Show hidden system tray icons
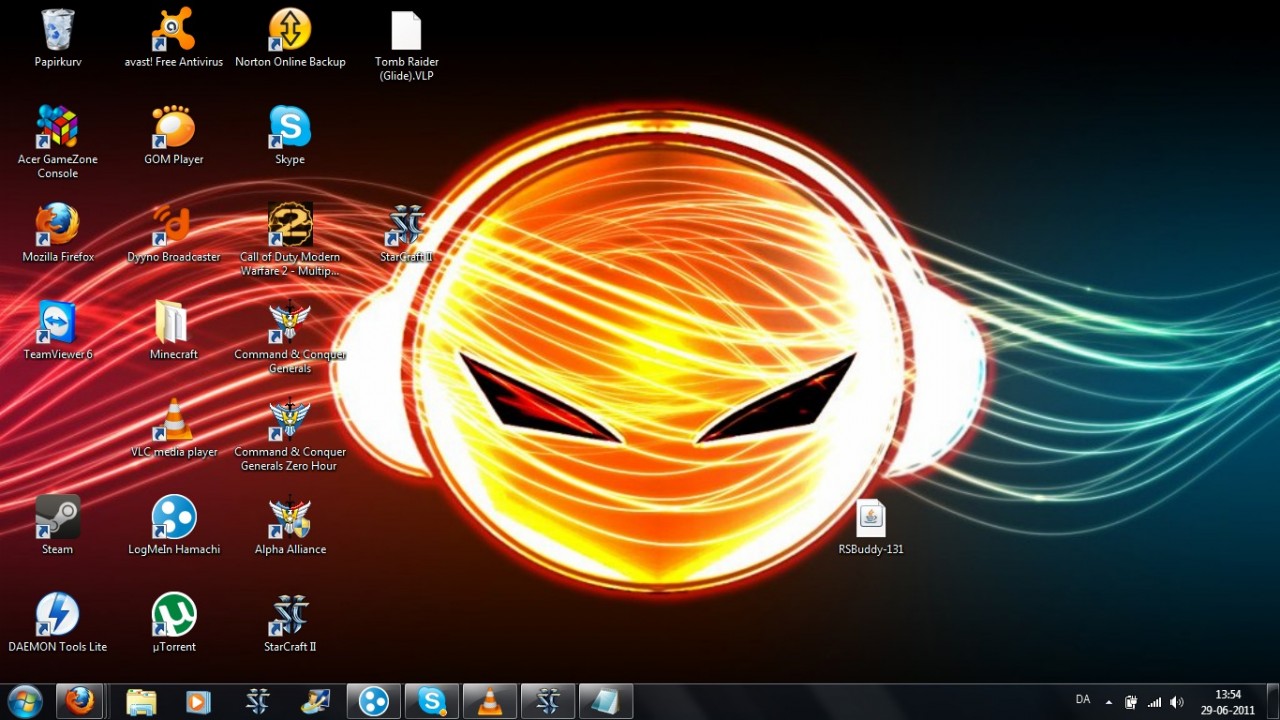Screen dimensions: 1280x720 1108,701
